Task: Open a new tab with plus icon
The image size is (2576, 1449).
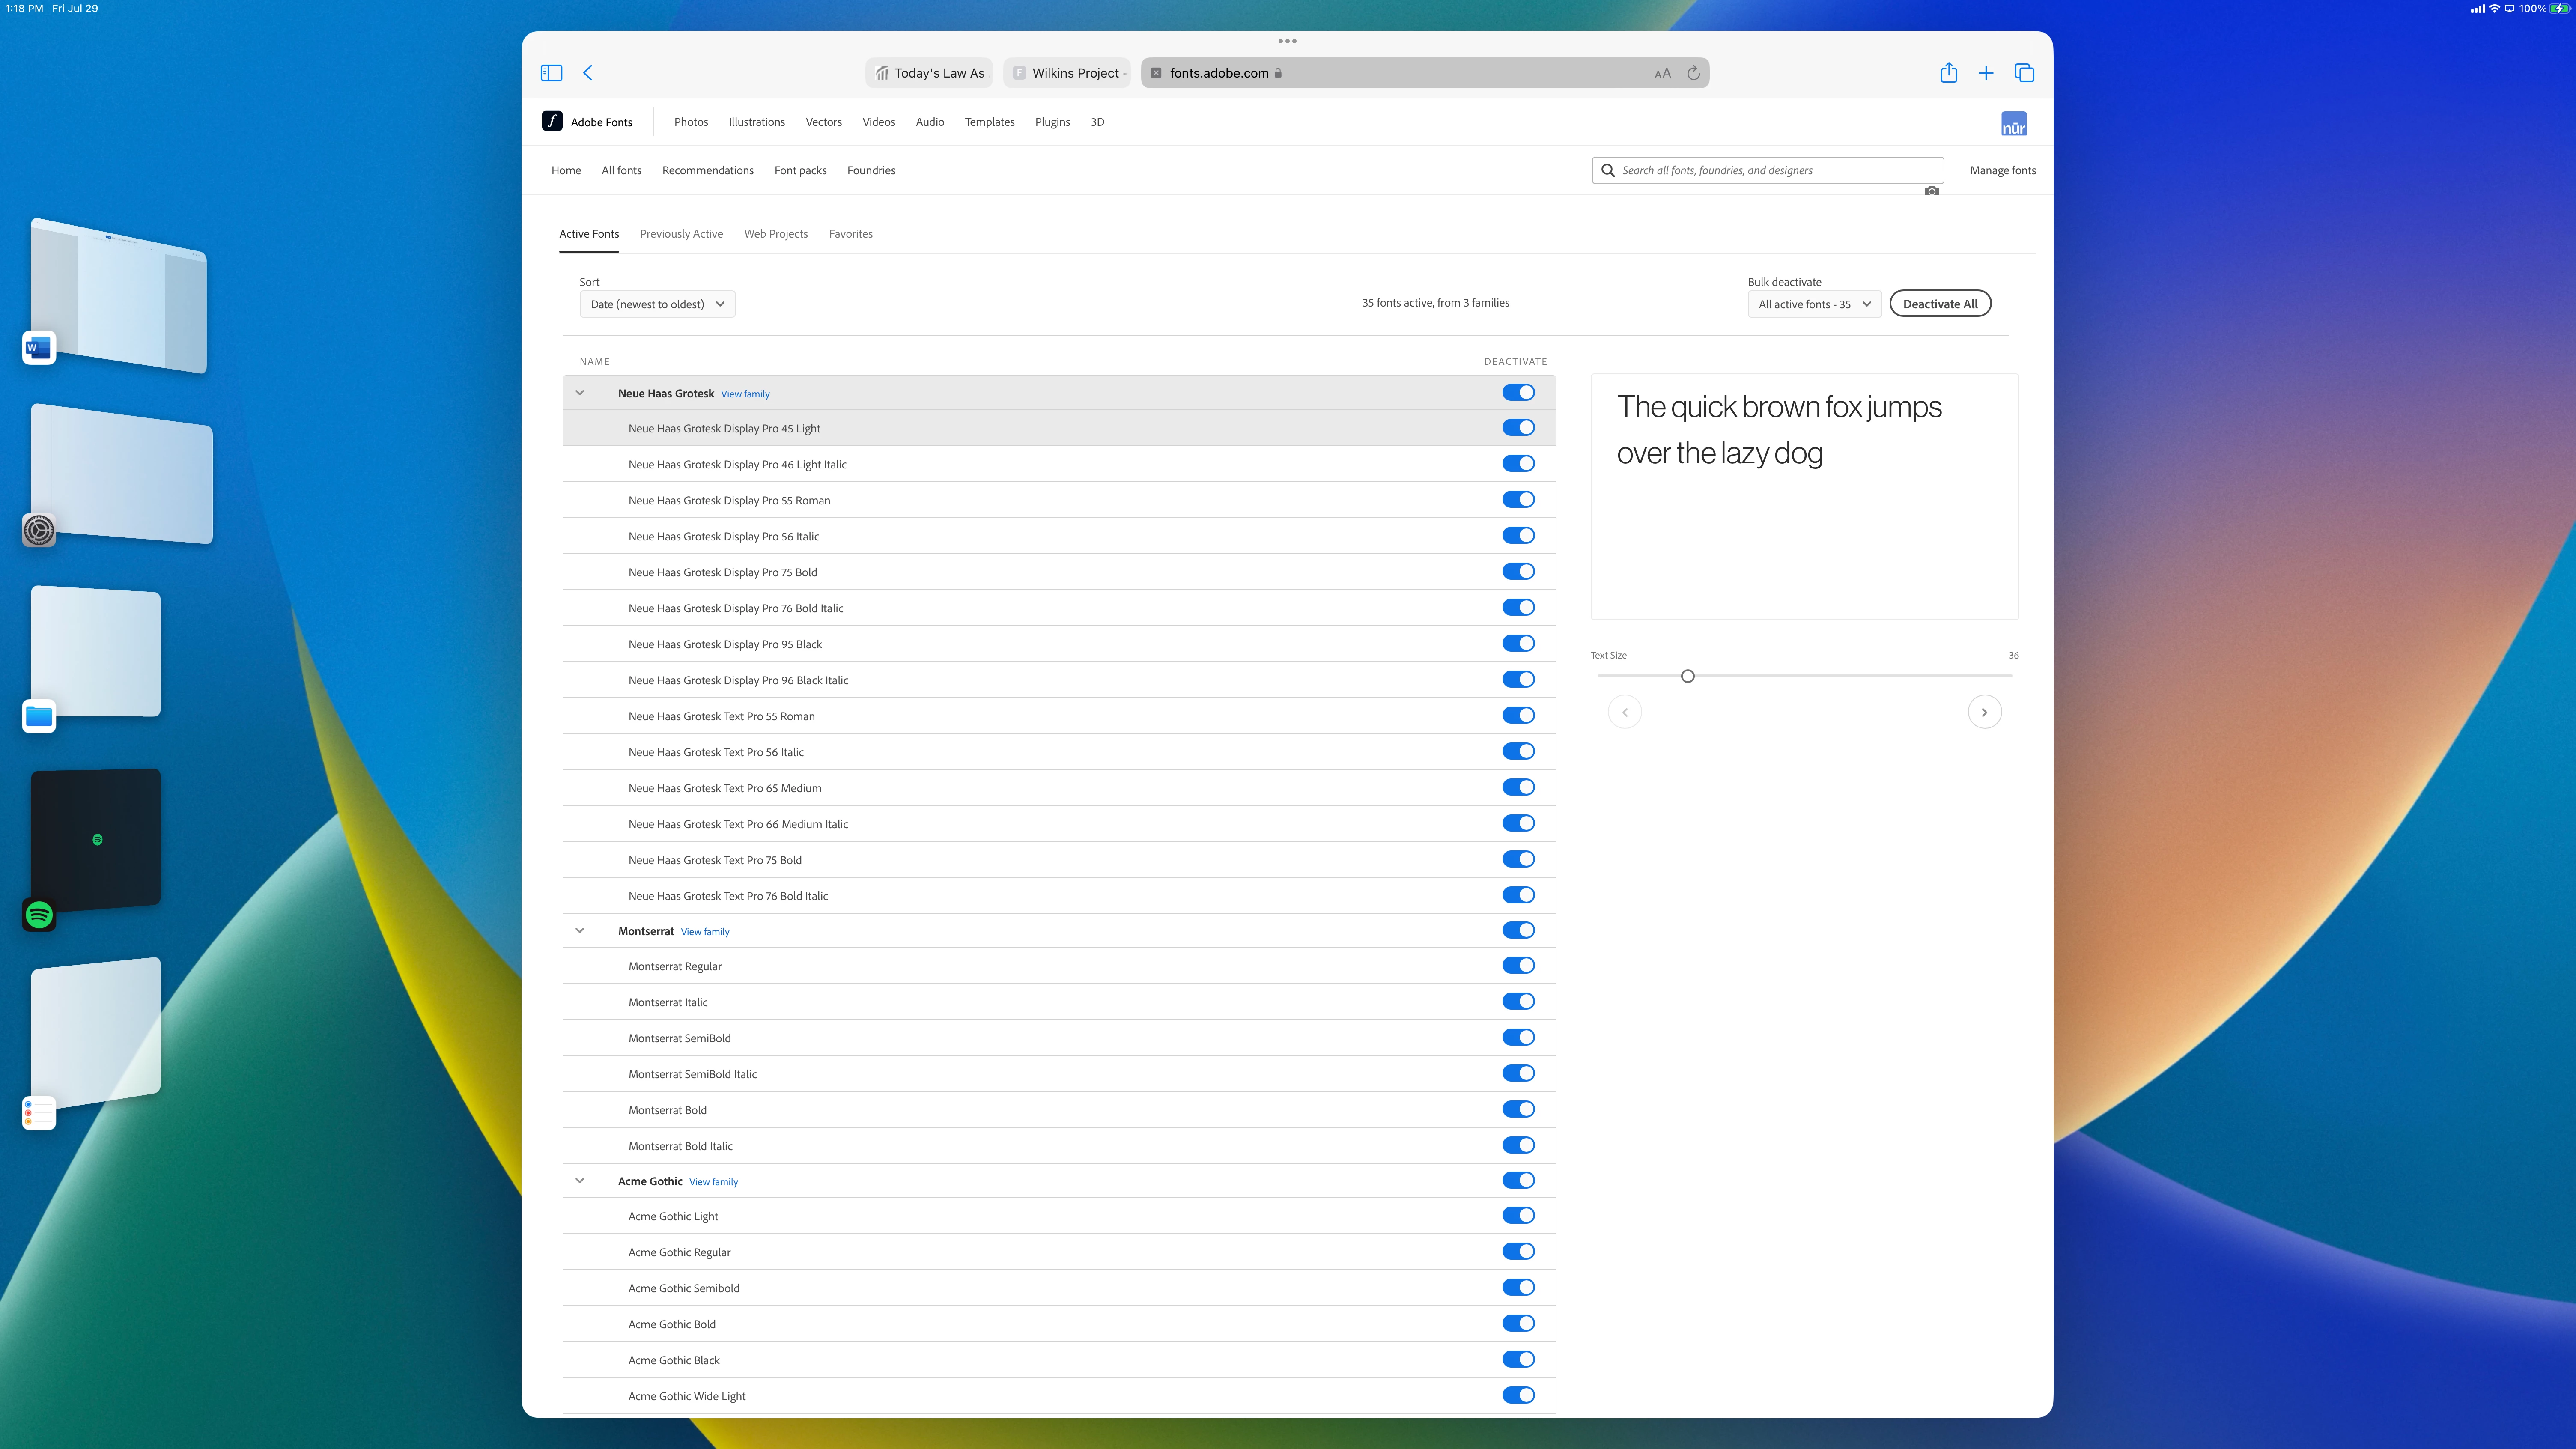Action: [1986, 73]
